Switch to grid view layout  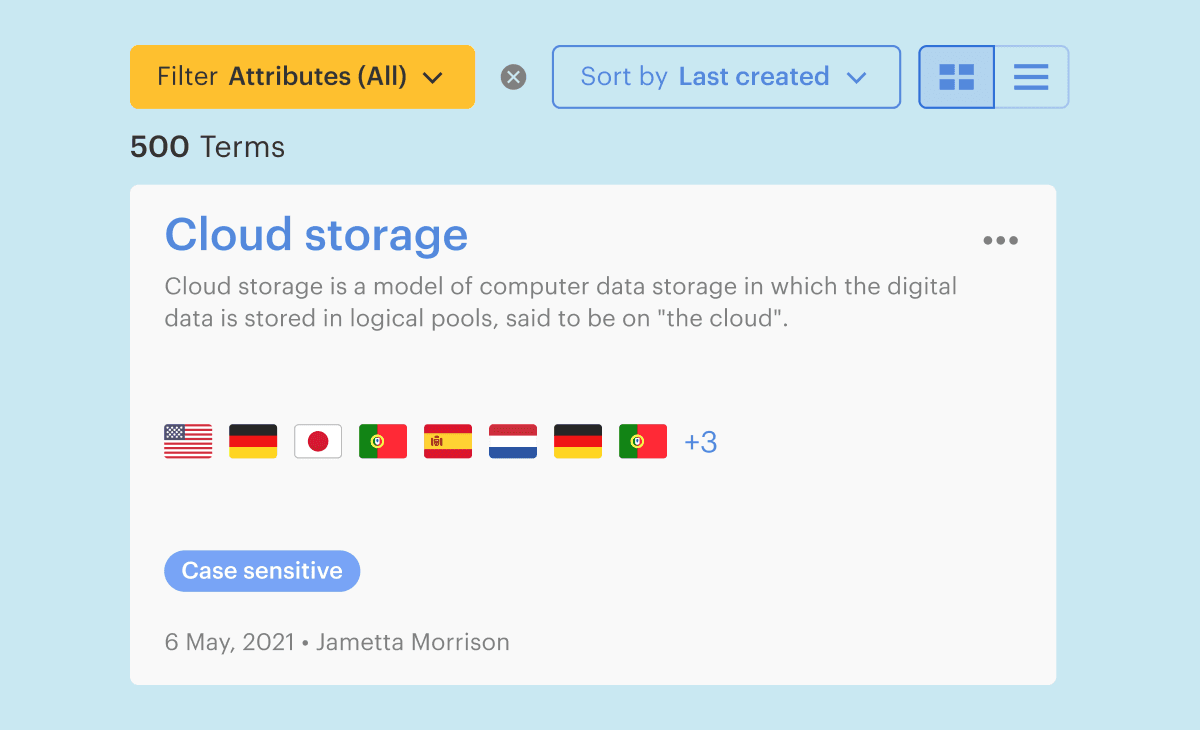pyautogui.click(x=957, y=77)
